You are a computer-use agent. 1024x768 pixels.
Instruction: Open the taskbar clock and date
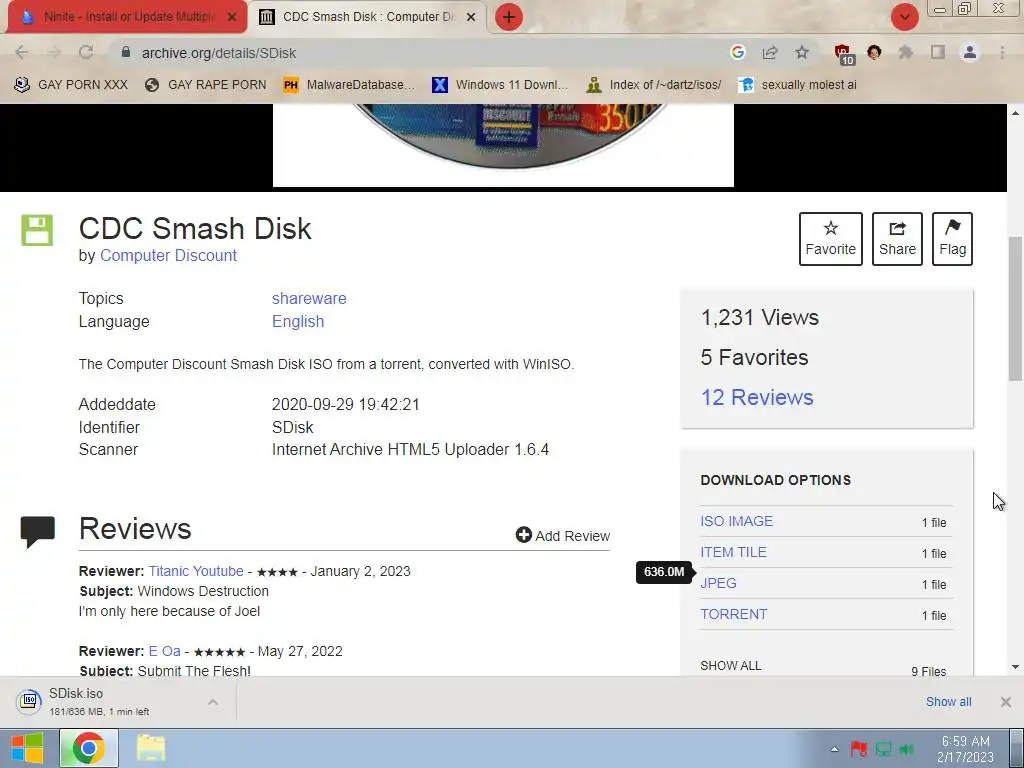coord(965,749)
